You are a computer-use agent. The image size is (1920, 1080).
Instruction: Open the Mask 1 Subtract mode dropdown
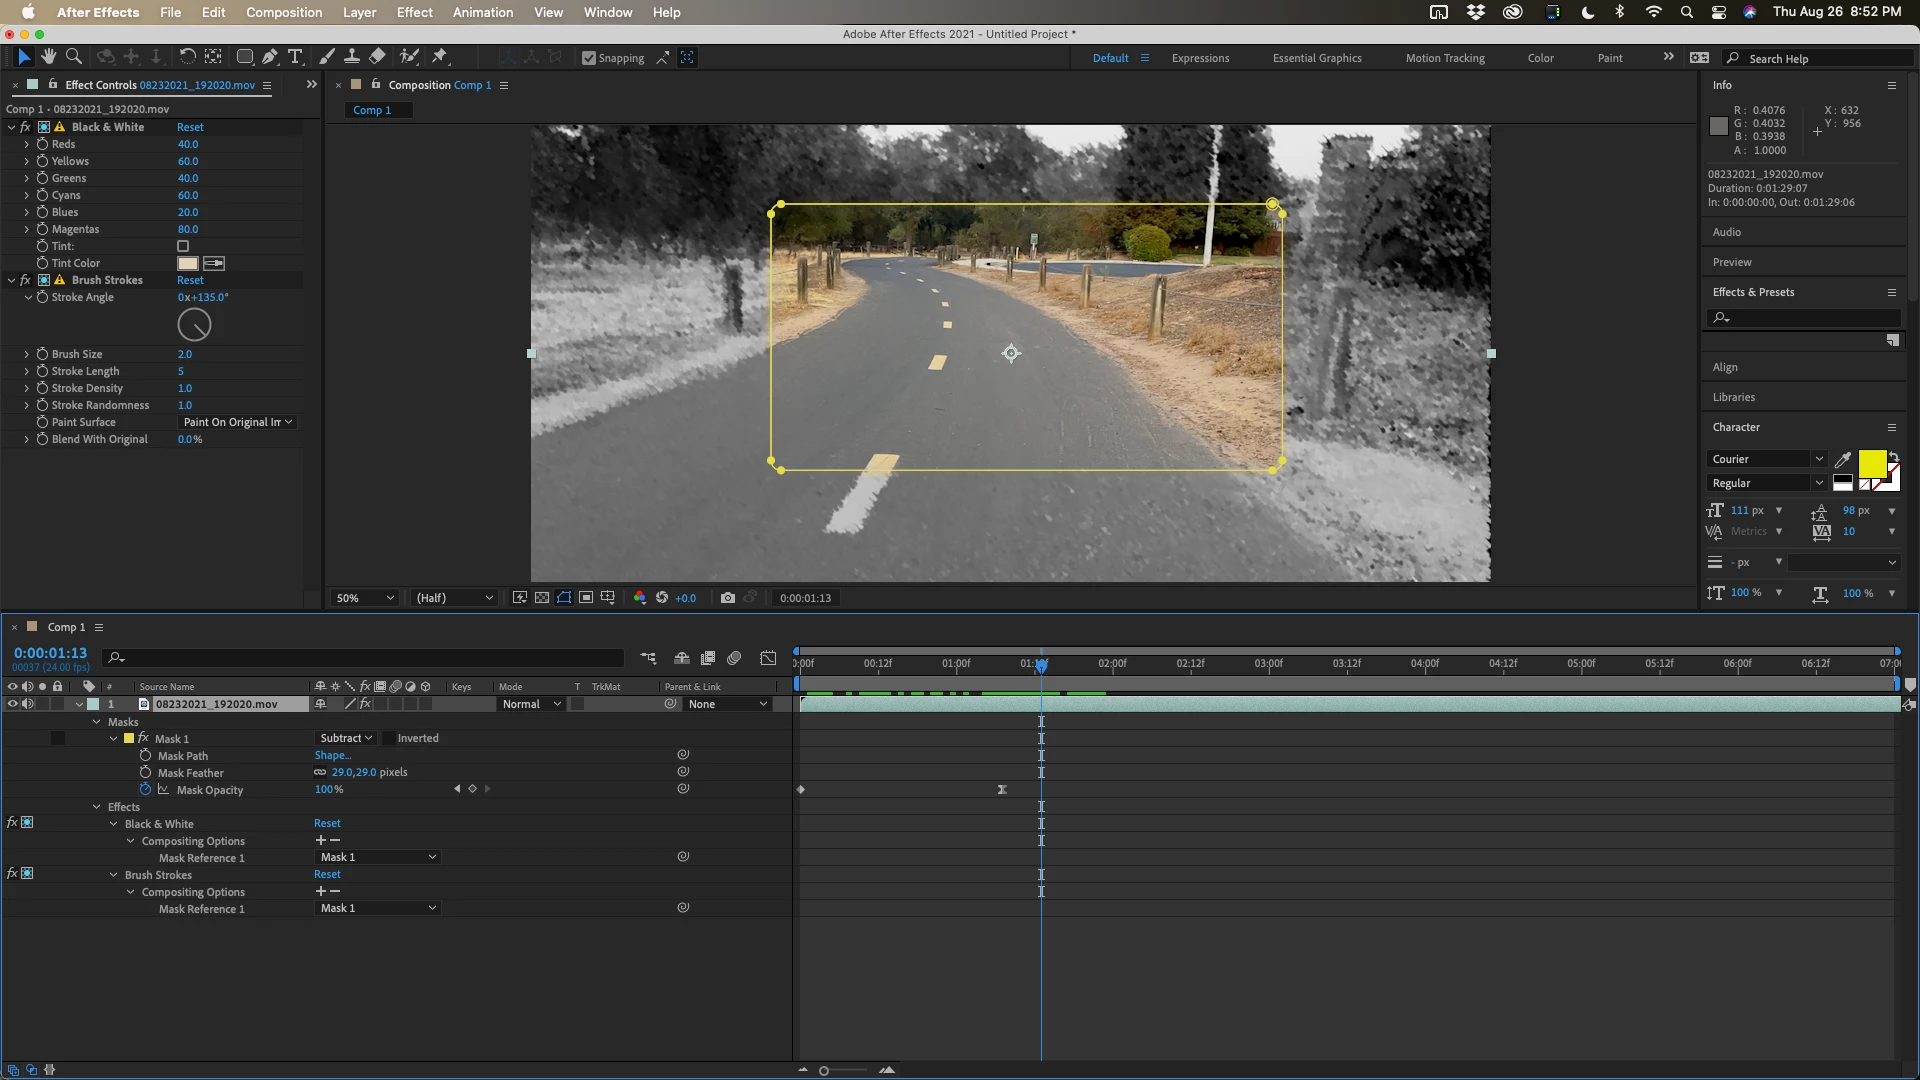(x=346, y=738)
